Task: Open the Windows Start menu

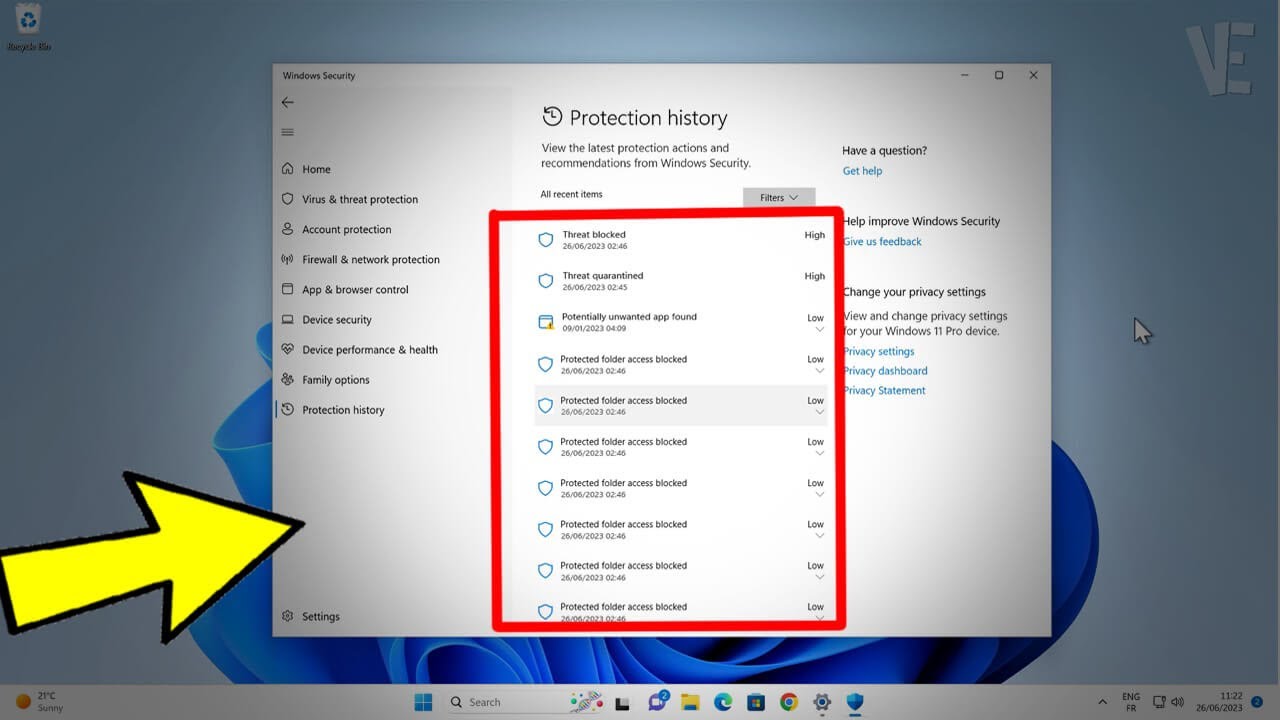Action: tap(423, 702)
